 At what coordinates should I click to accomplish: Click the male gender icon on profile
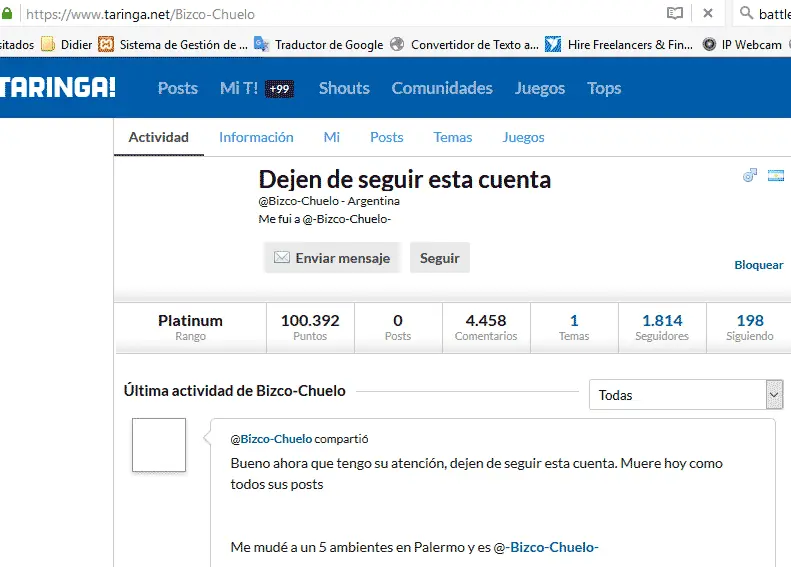pyautogui.click(x=750, y=176)
